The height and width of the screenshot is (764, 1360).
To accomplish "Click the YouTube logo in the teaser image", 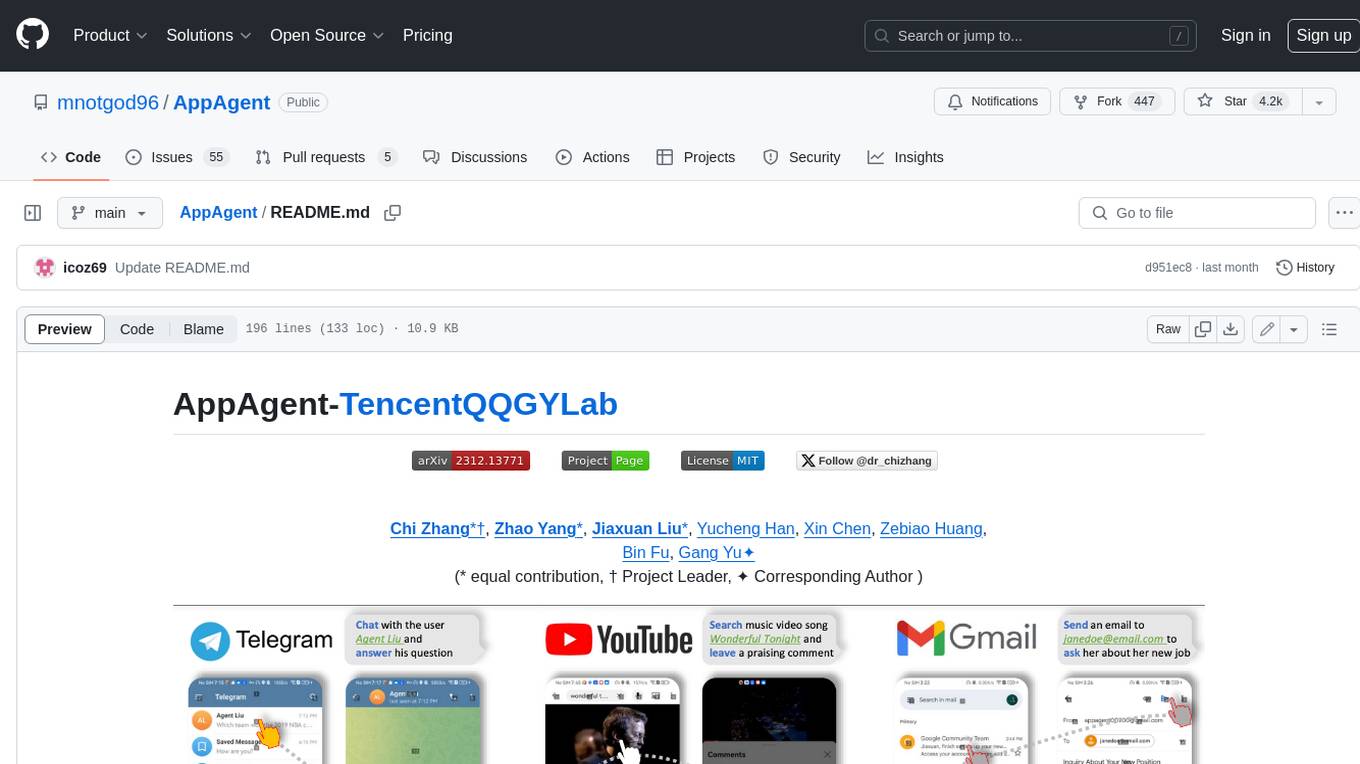I will [619, 640].
